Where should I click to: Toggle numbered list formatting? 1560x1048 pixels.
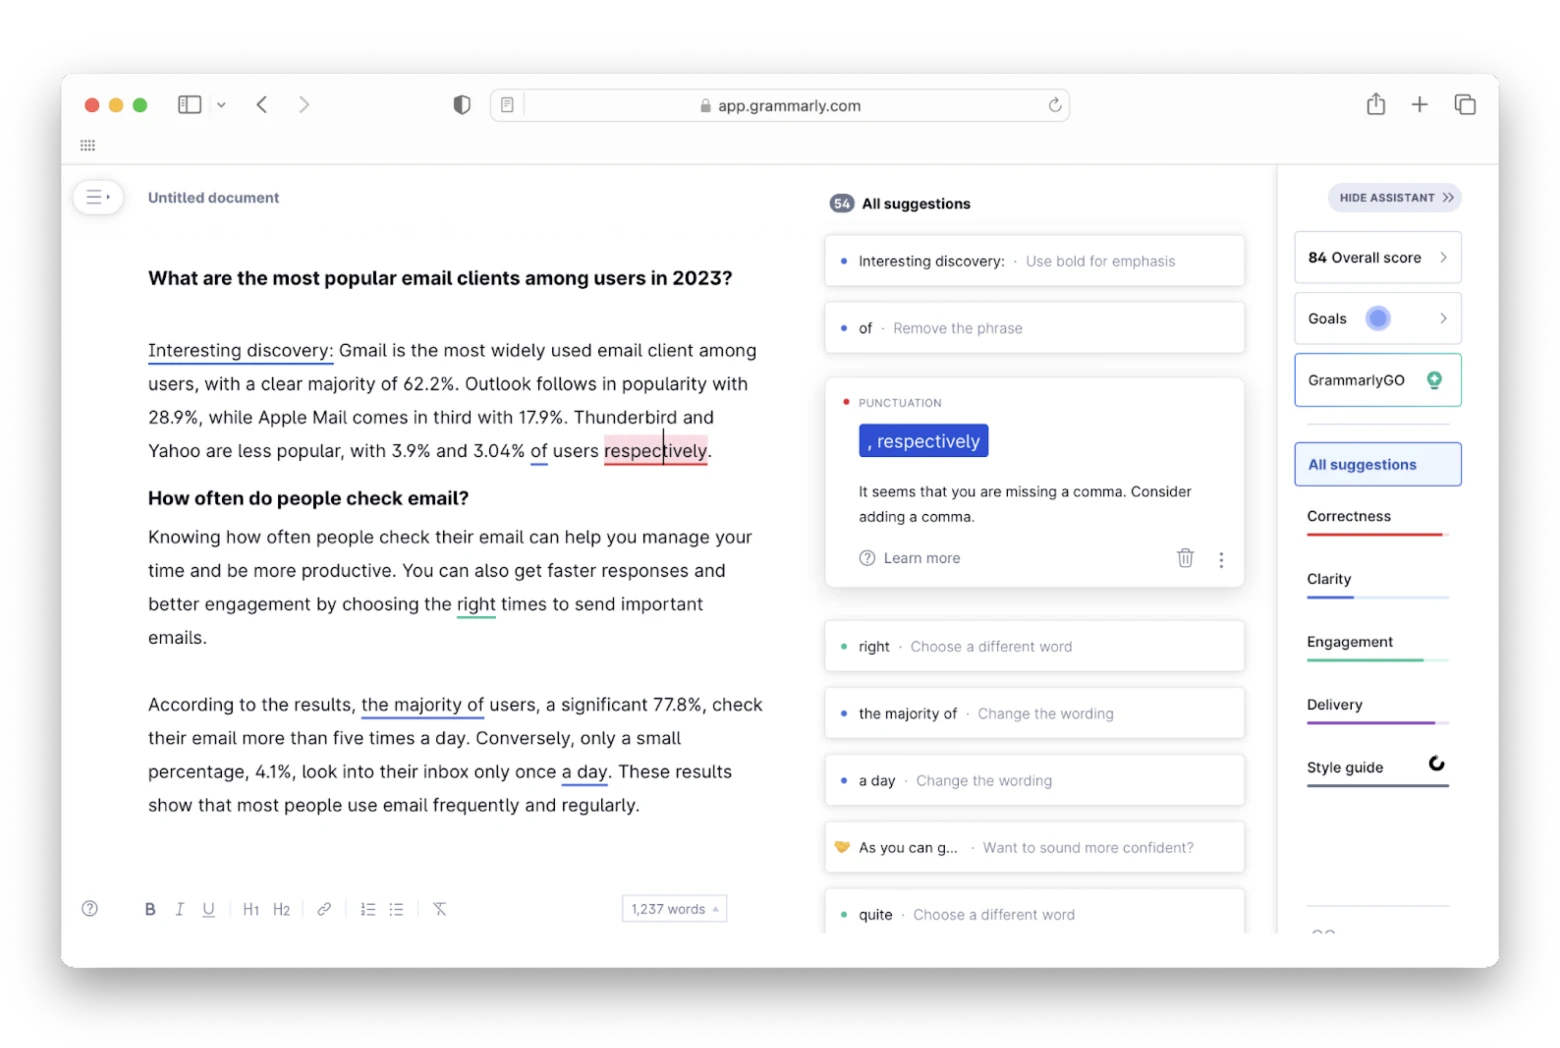pos(368,909)
